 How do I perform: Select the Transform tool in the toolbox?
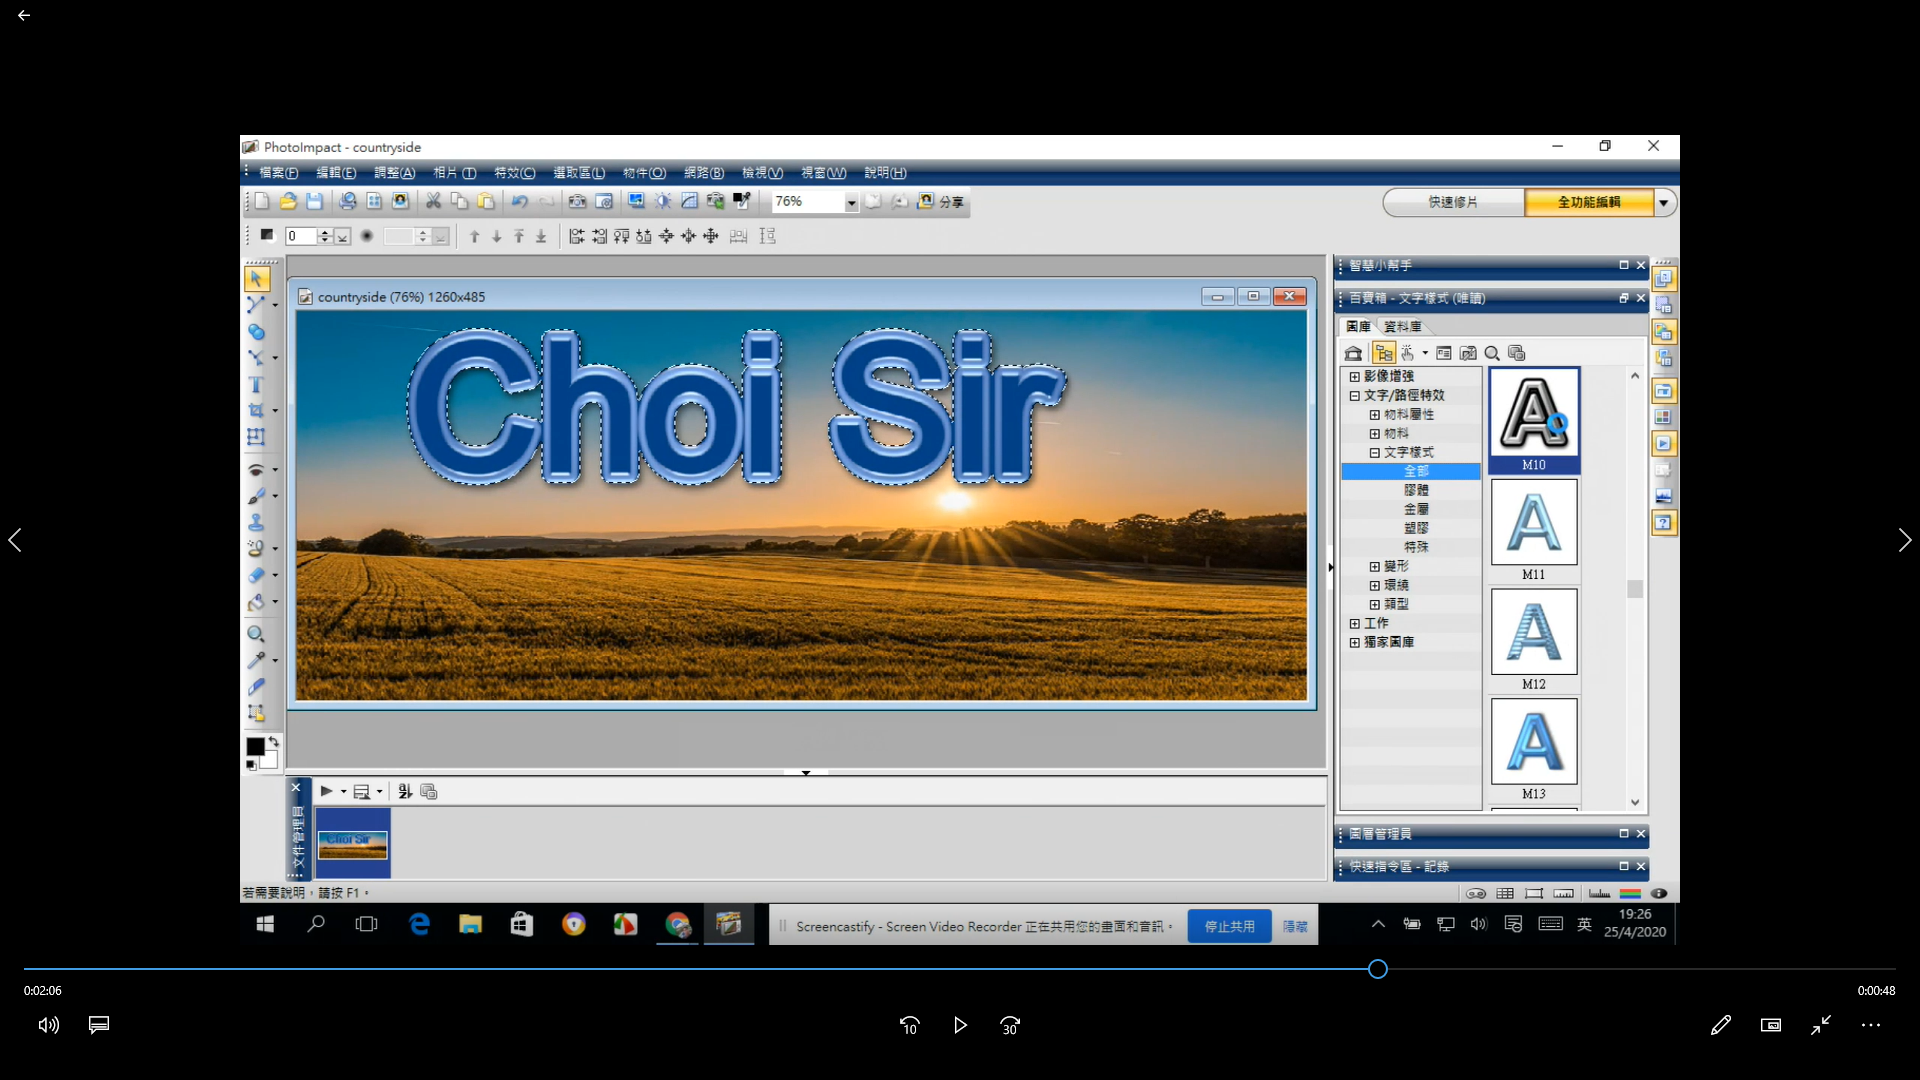pos(256,437)
